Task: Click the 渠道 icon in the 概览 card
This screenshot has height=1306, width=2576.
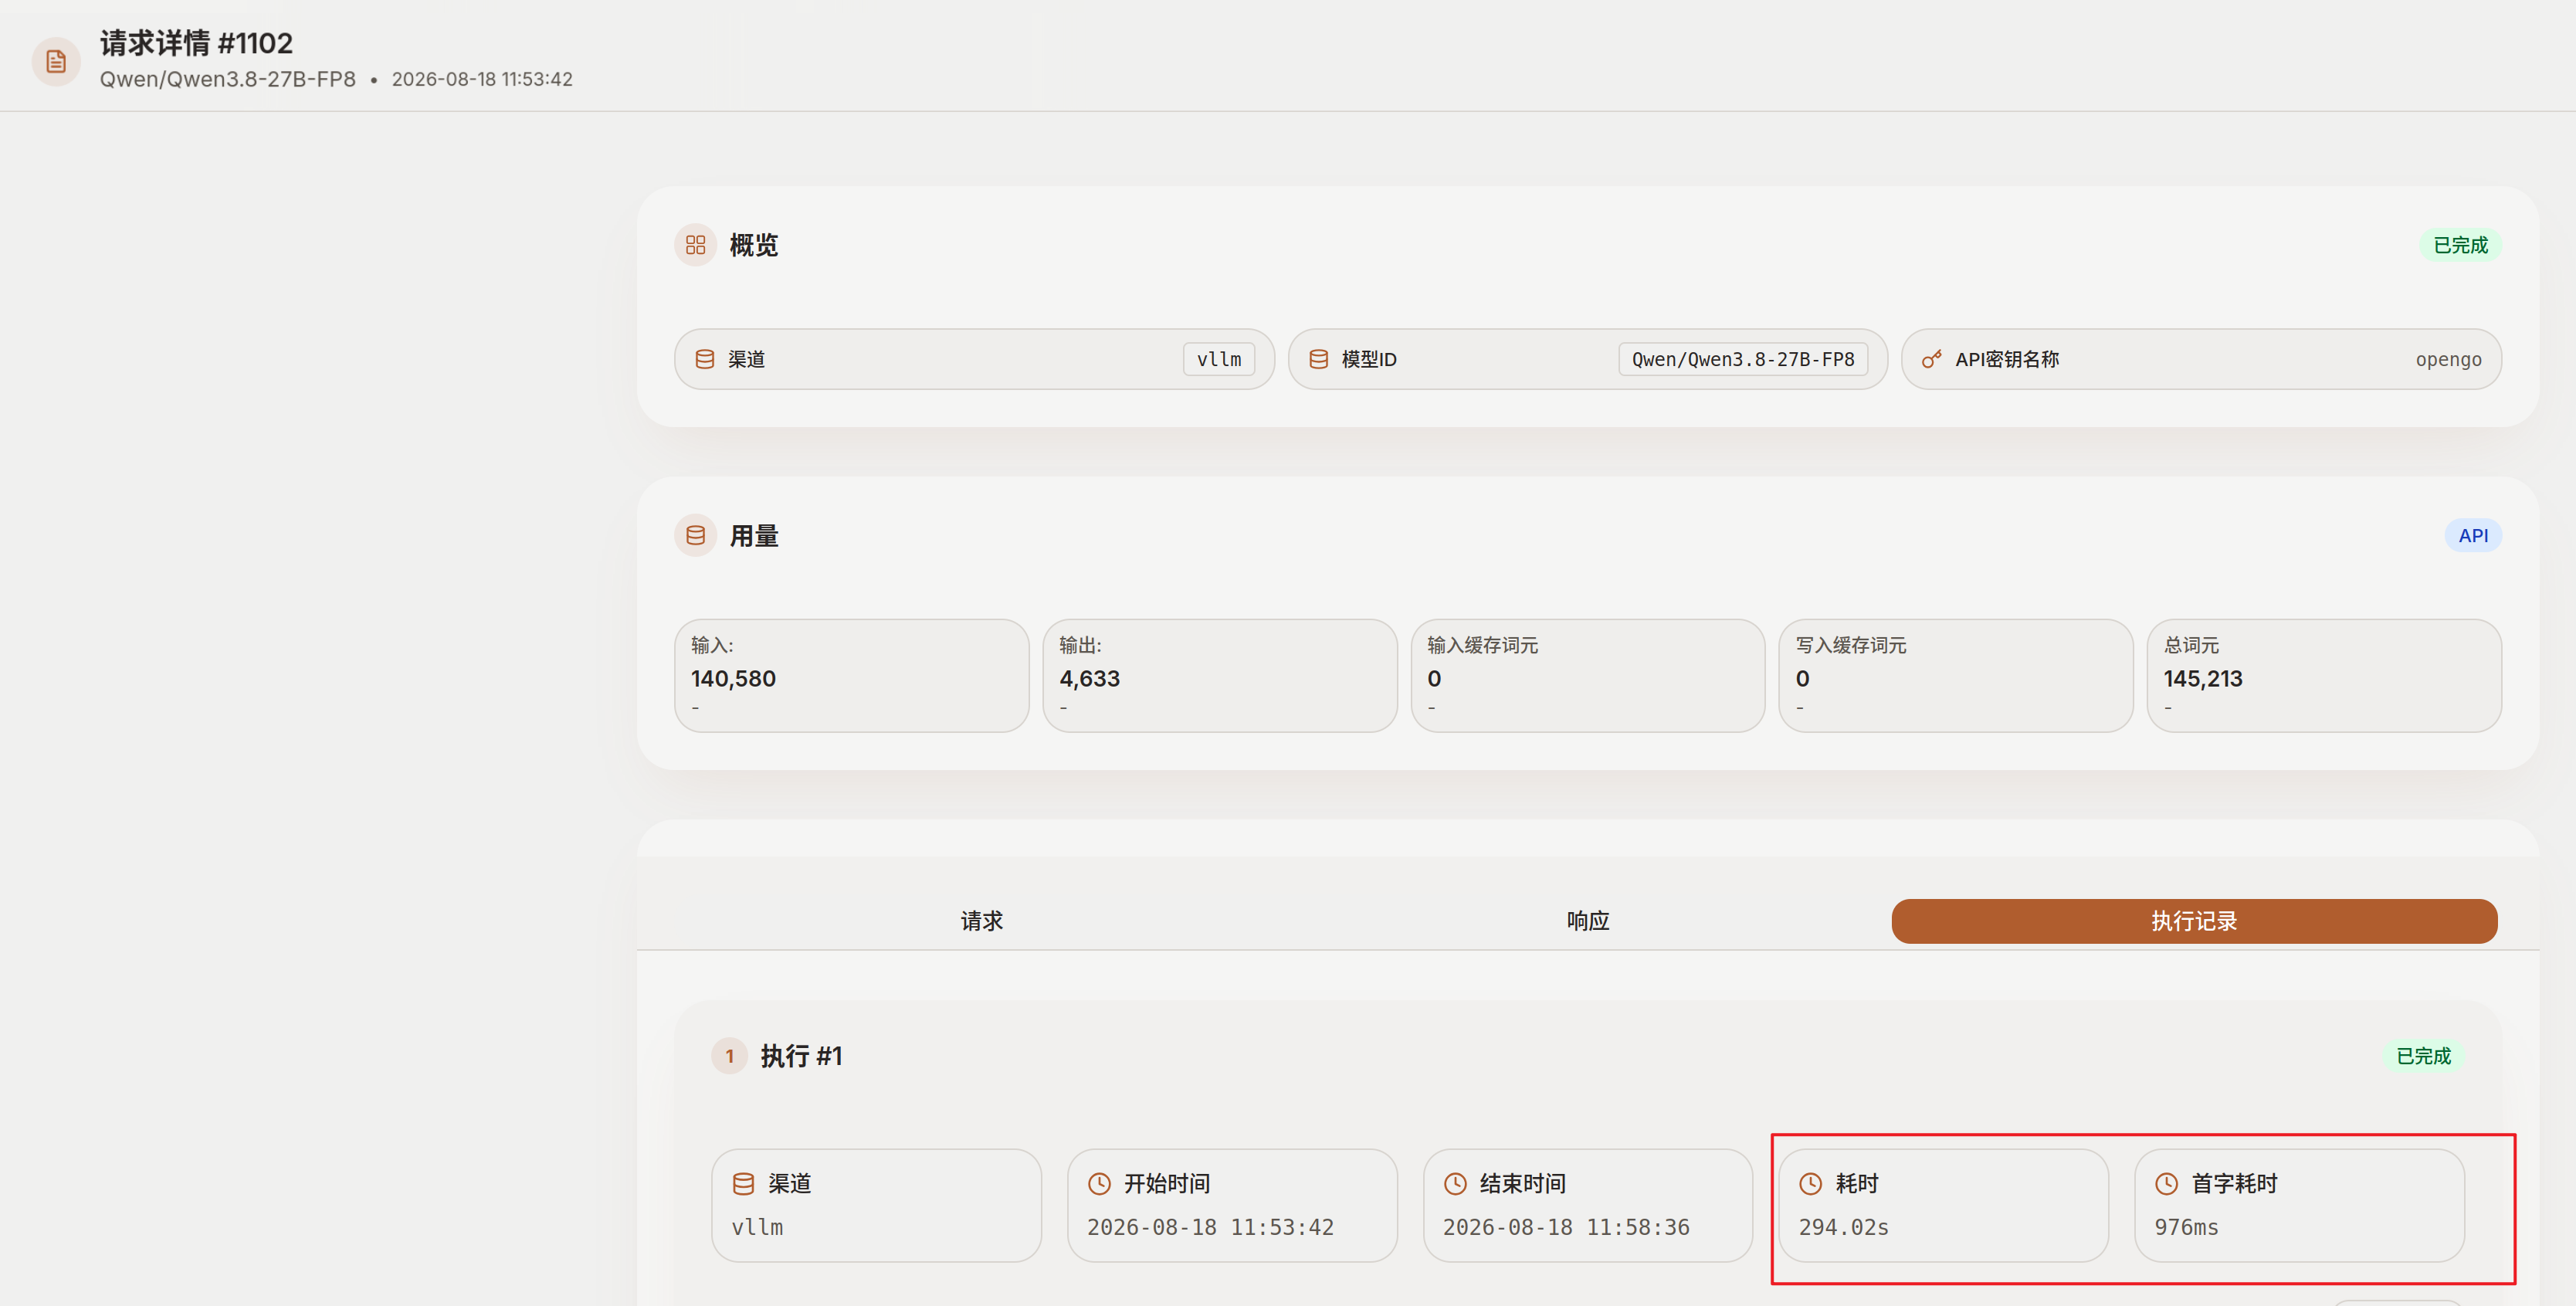Action: pyautogui.click(x=705, y=359)
